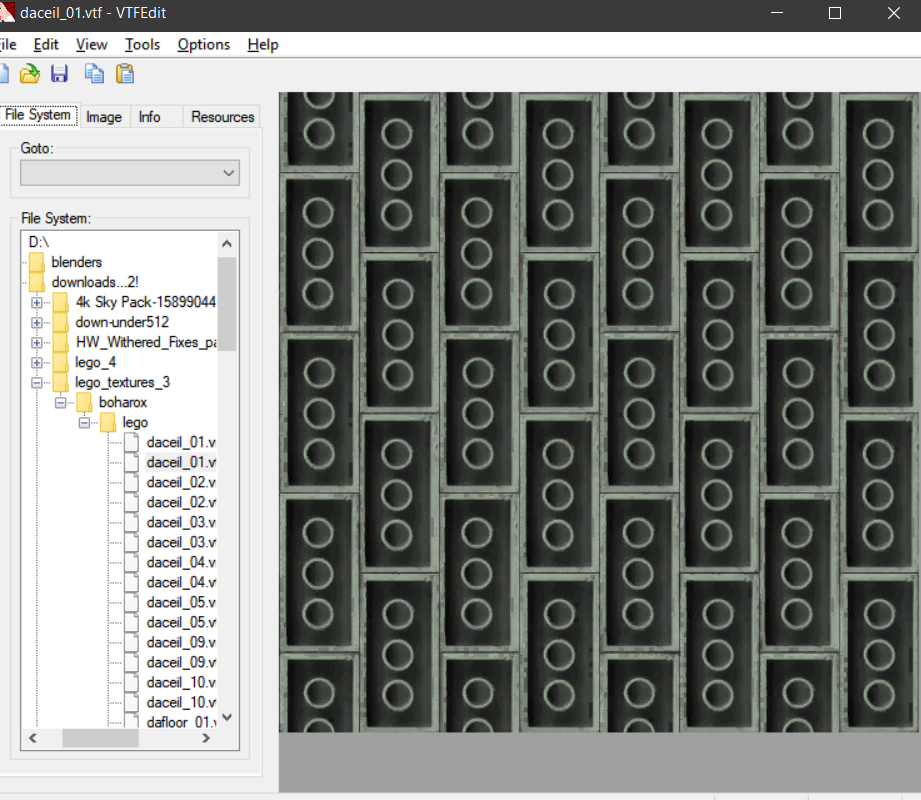Open the Edit menu
This screenshot has width=921, height=800.
(46, 45)
